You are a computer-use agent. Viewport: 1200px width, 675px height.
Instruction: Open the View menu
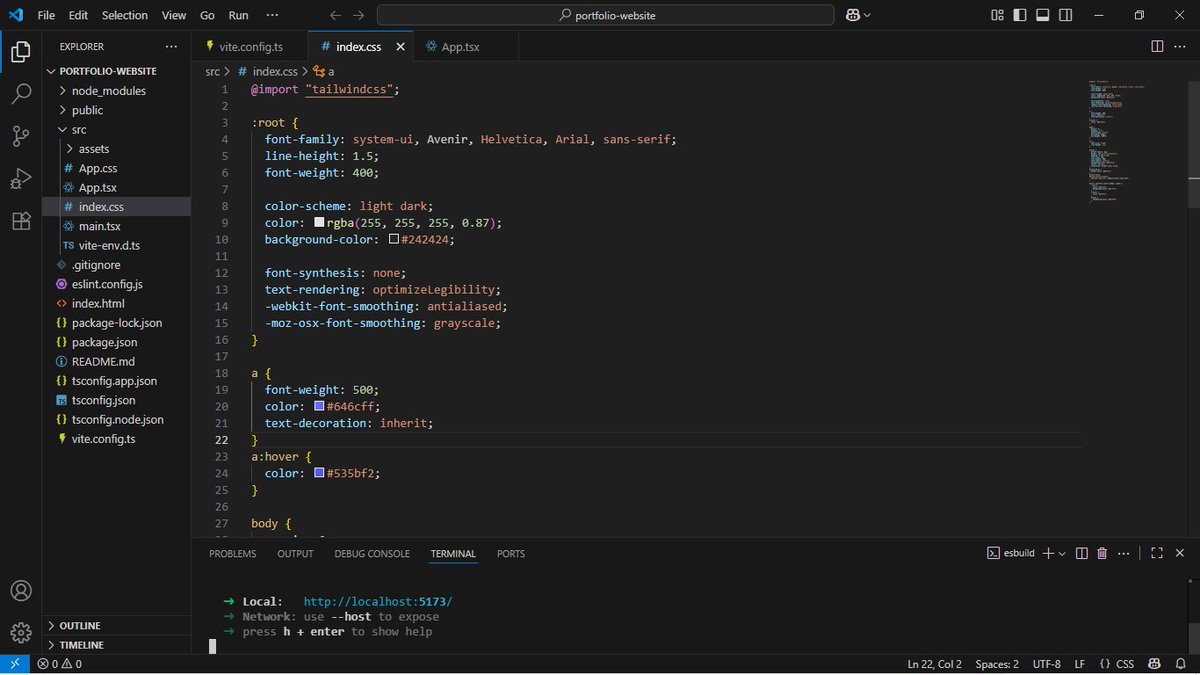tap(174, 15)
